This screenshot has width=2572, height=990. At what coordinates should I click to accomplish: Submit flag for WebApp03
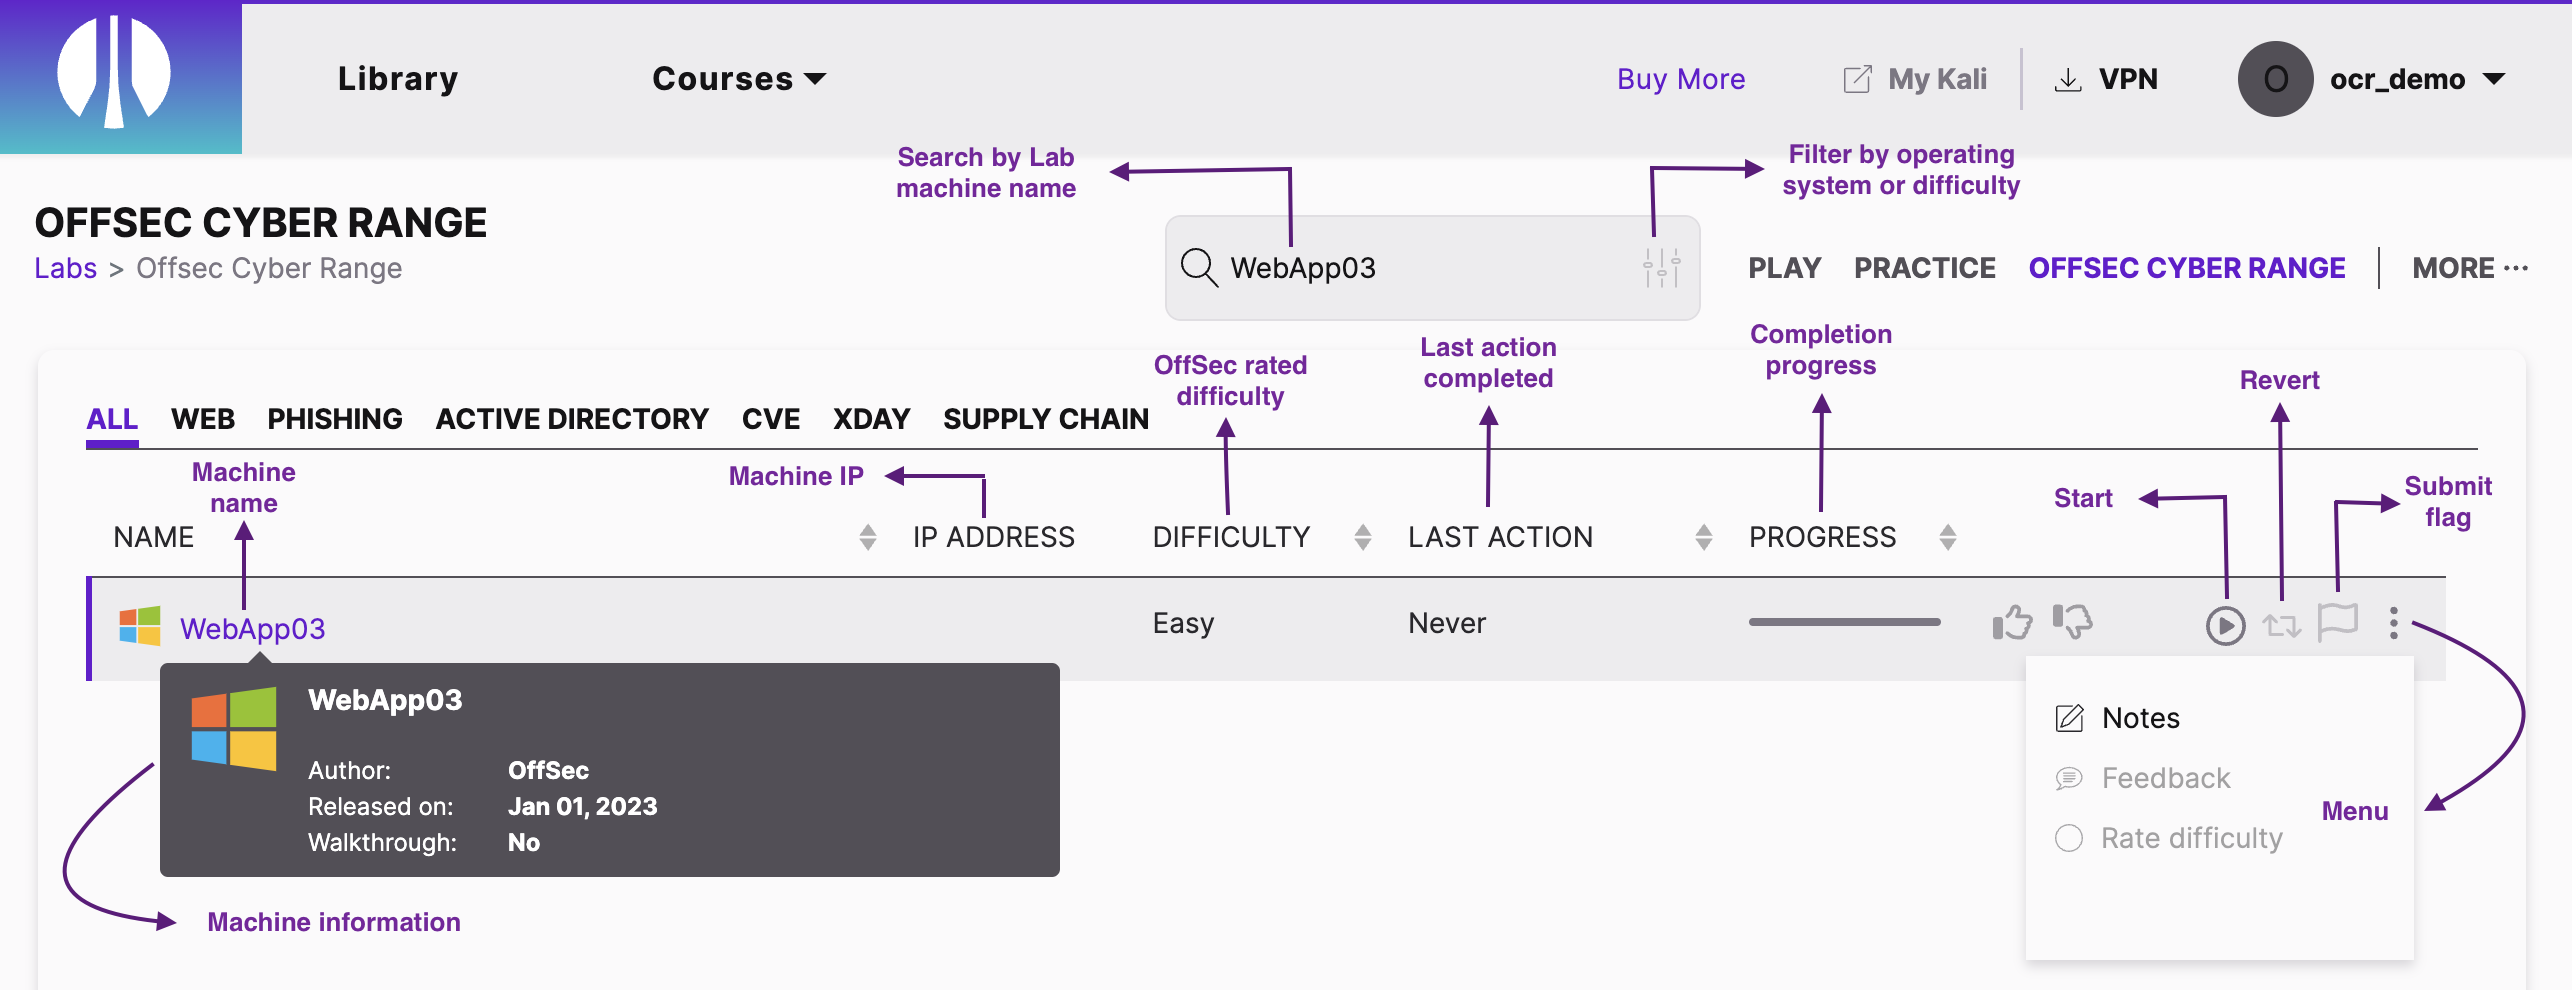pyautogui.click(x=2338, y=623)
